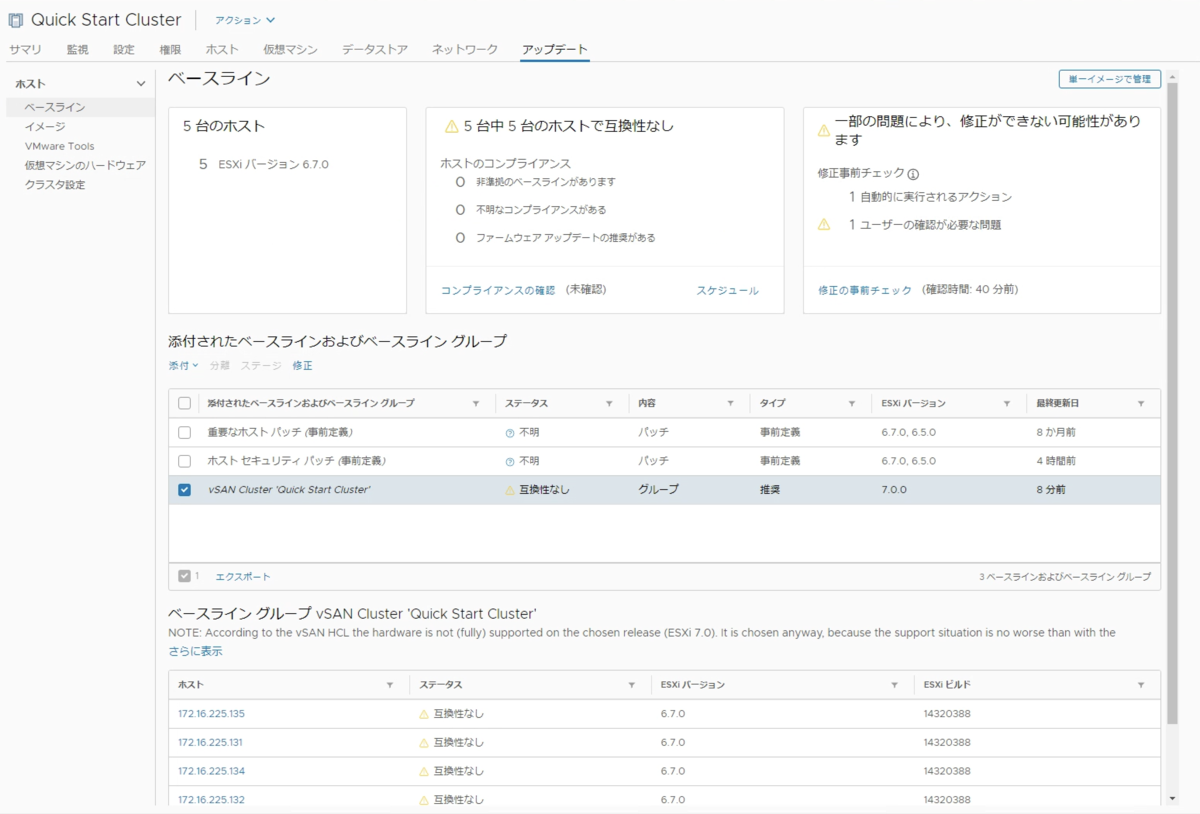The image size is (1200, 814).
Task: Click warning icon for host 172.16.225.134
Action: (424, 771)
